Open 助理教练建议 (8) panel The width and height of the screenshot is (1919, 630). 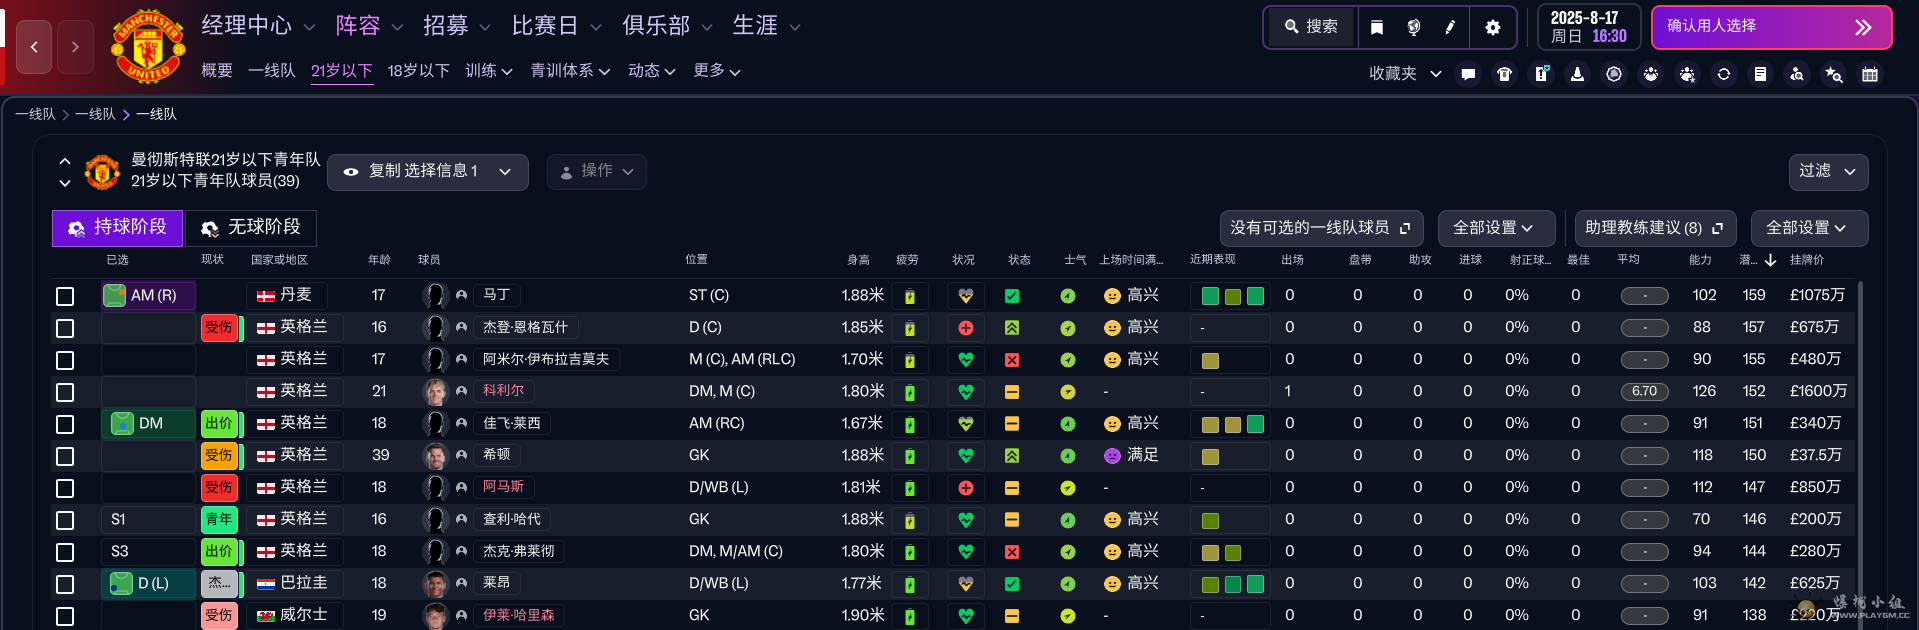click(x=1655, y=228)
